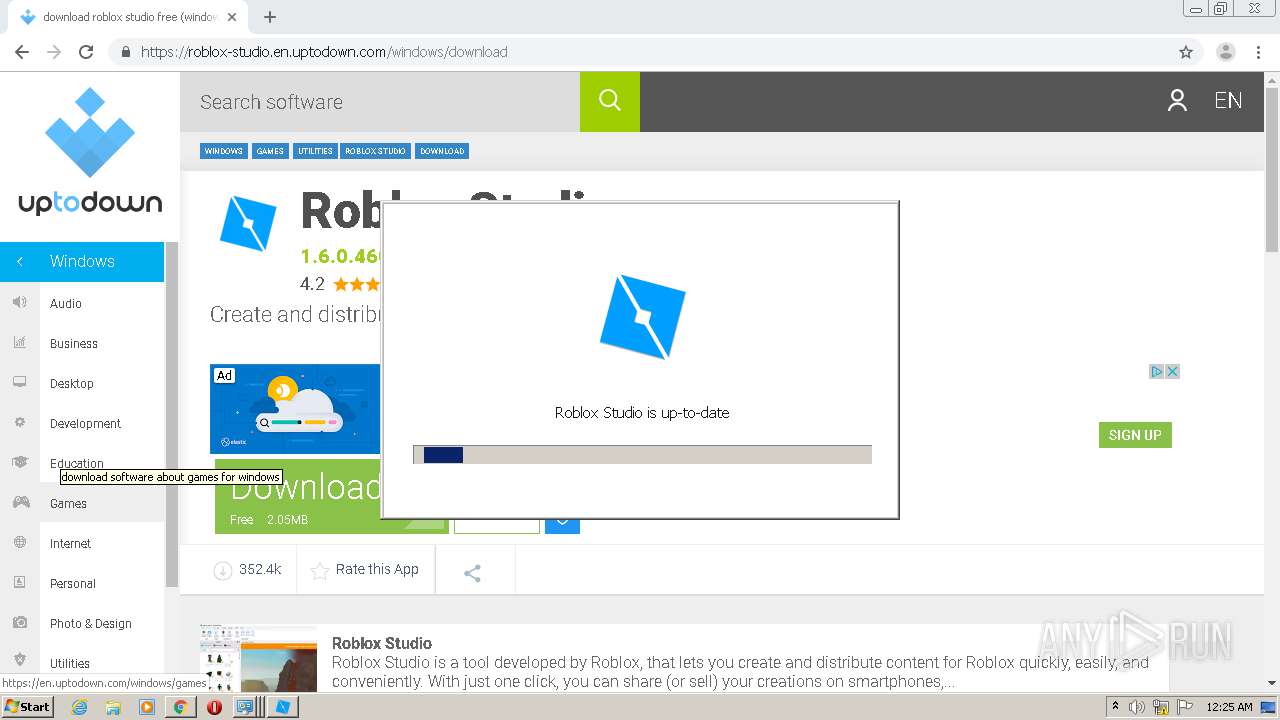
Task: Click the volume icon in system tray
Action: [1137, 707]
